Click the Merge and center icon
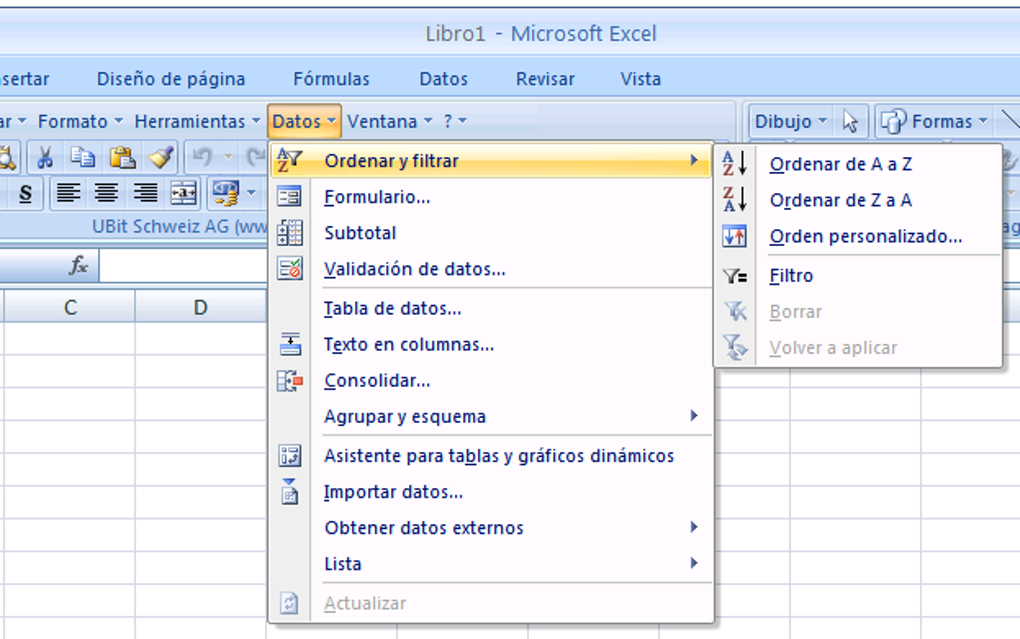The image size is (1020, 639). click(183, 193)
